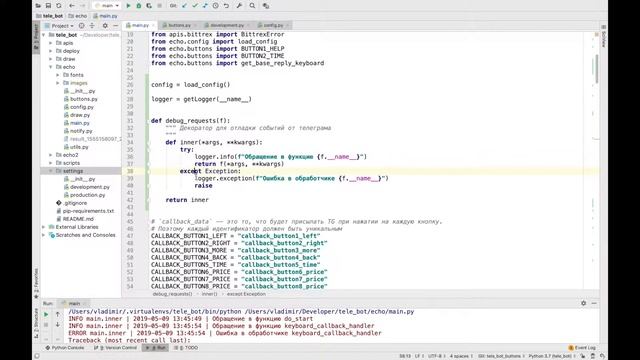The image size is (640, 360).
Task: Search everywhere with the magnifier icon
Action: click(x=252, y=6)
